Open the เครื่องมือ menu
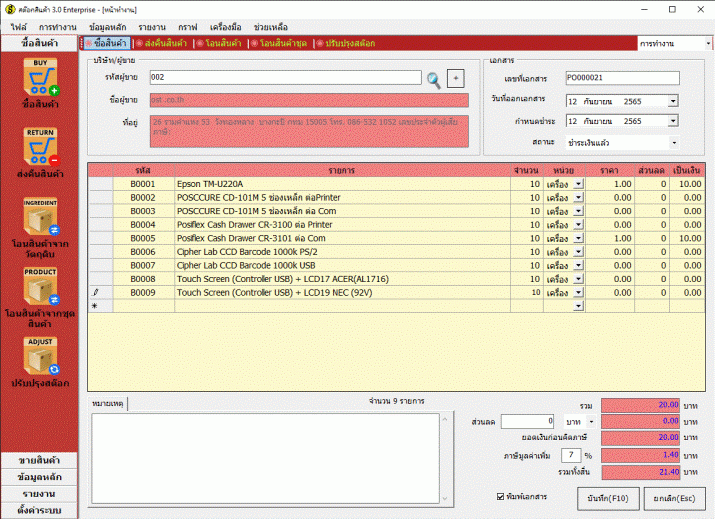This screenshot has width=715, height=519. [x=225, y=27]
